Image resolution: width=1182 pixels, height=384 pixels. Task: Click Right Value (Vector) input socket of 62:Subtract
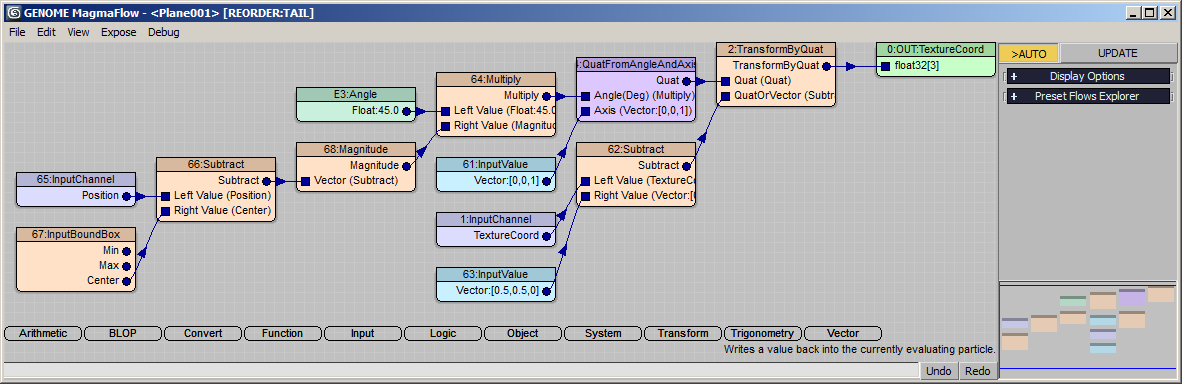coord(586,196)
